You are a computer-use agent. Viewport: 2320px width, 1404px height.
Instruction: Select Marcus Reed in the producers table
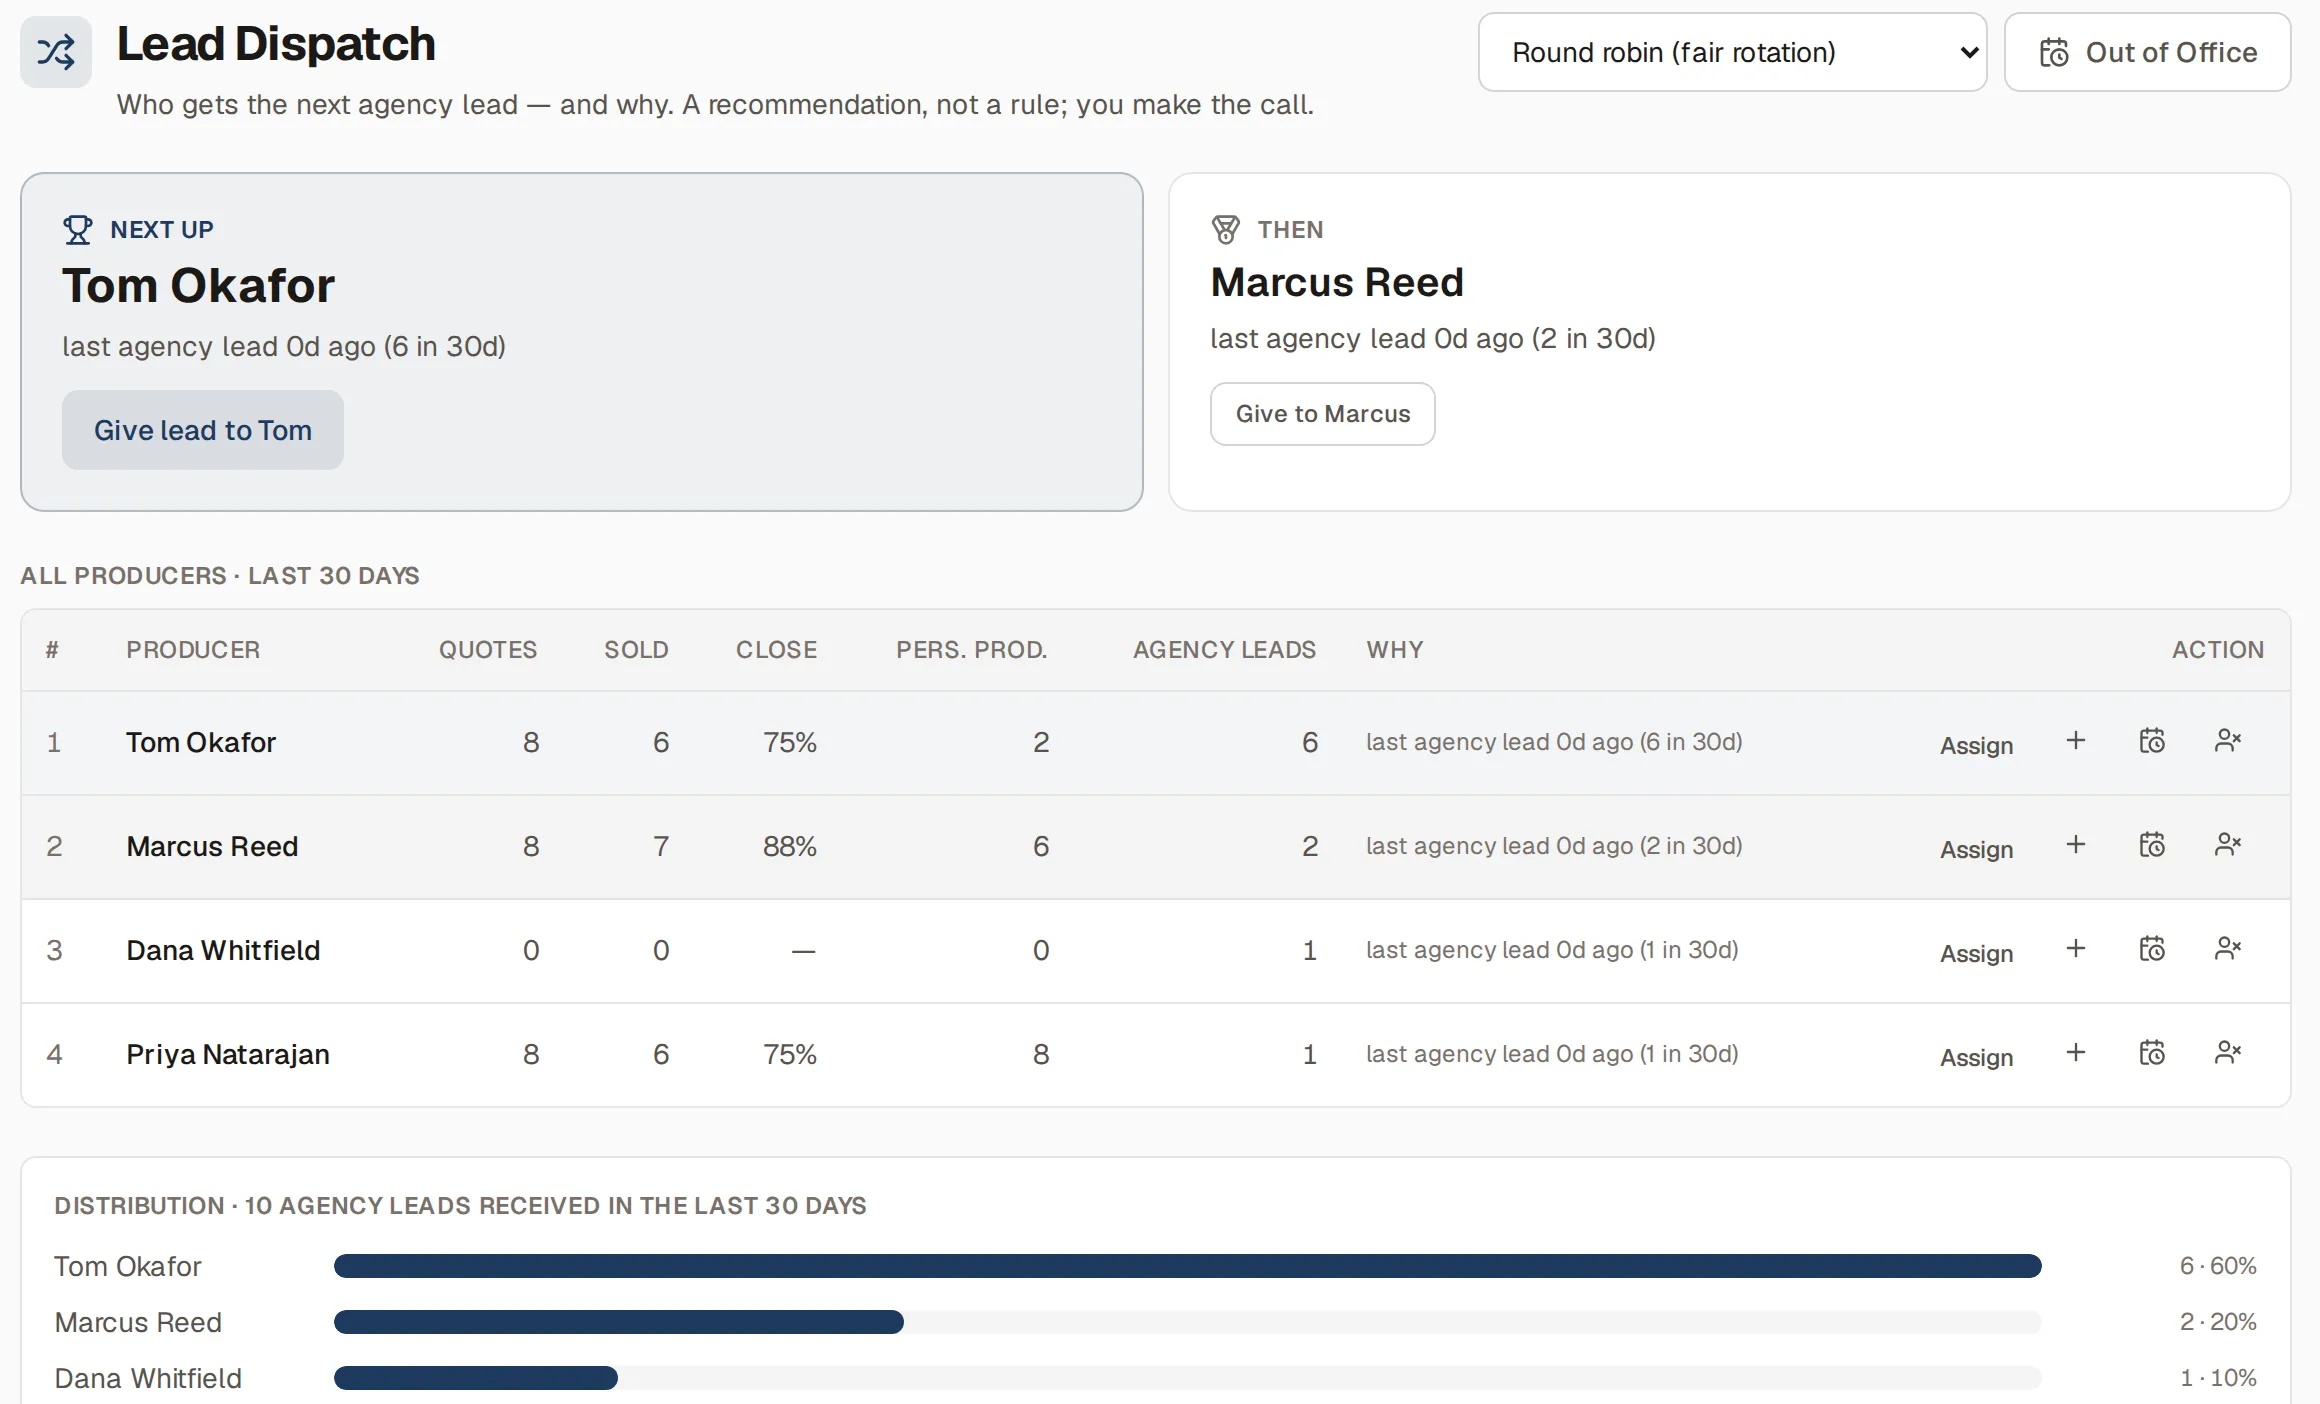(x=212, y=847)
